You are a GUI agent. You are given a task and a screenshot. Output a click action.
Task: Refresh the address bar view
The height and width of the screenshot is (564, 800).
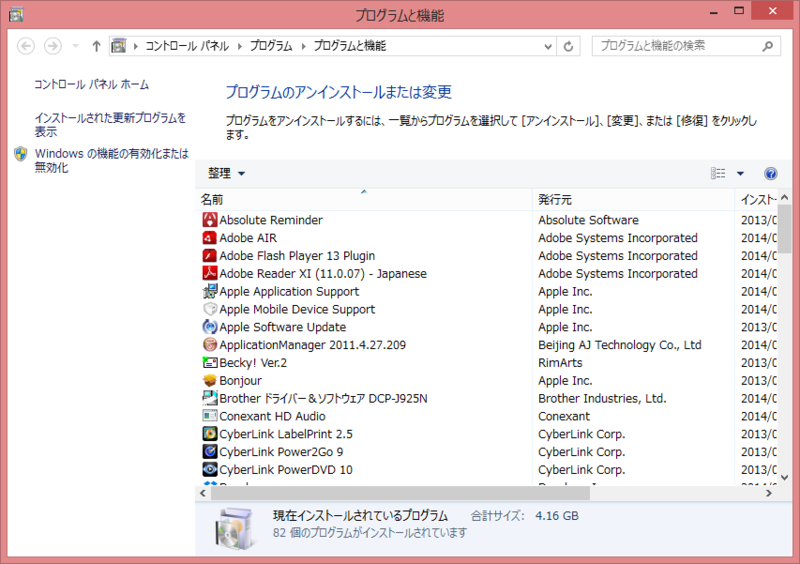point(568,46)
